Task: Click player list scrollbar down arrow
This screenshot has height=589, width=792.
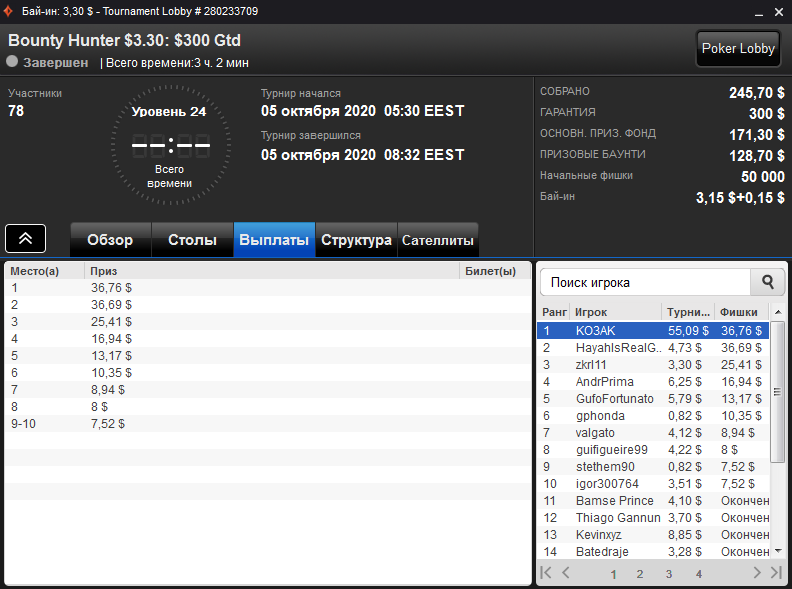Action: point(778,551)
